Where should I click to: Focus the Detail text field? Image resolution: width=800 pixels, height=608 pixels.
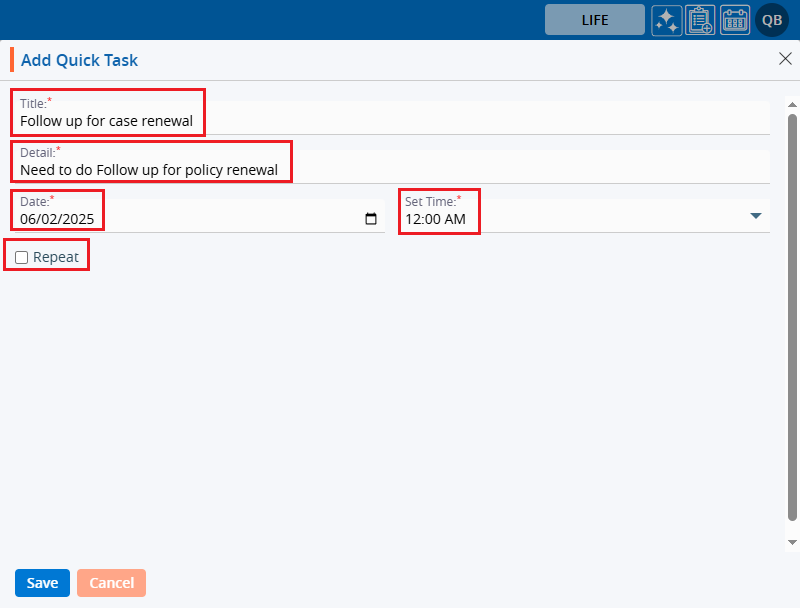[x=390, y=170]
